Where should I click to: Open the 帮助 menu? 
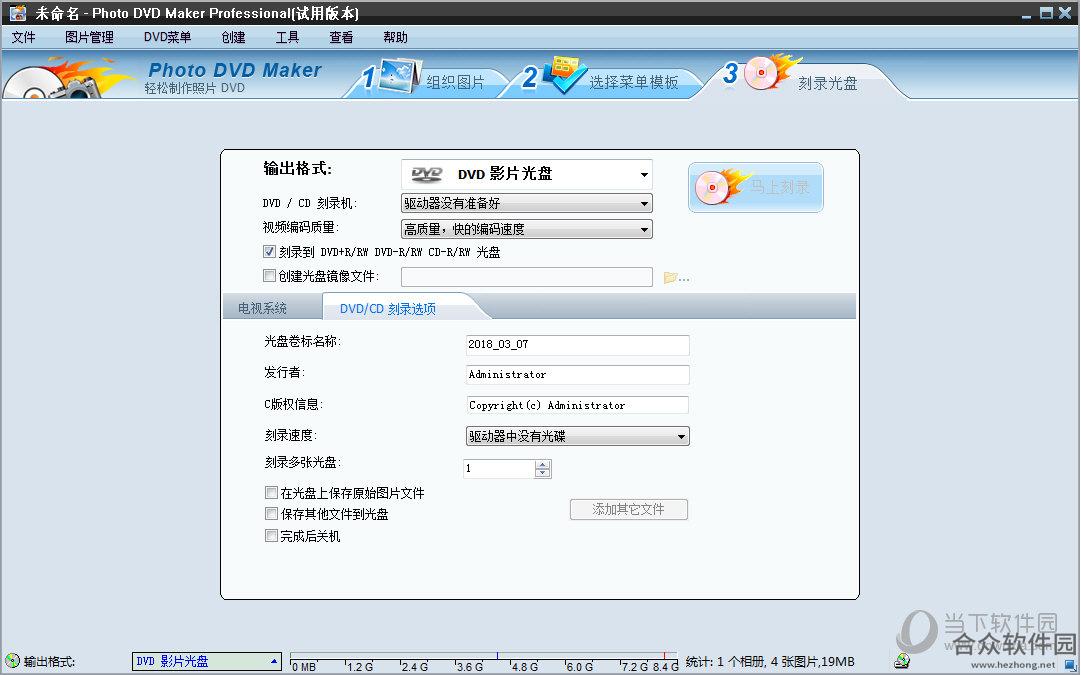pyautogui.click(x=395, y=37)
